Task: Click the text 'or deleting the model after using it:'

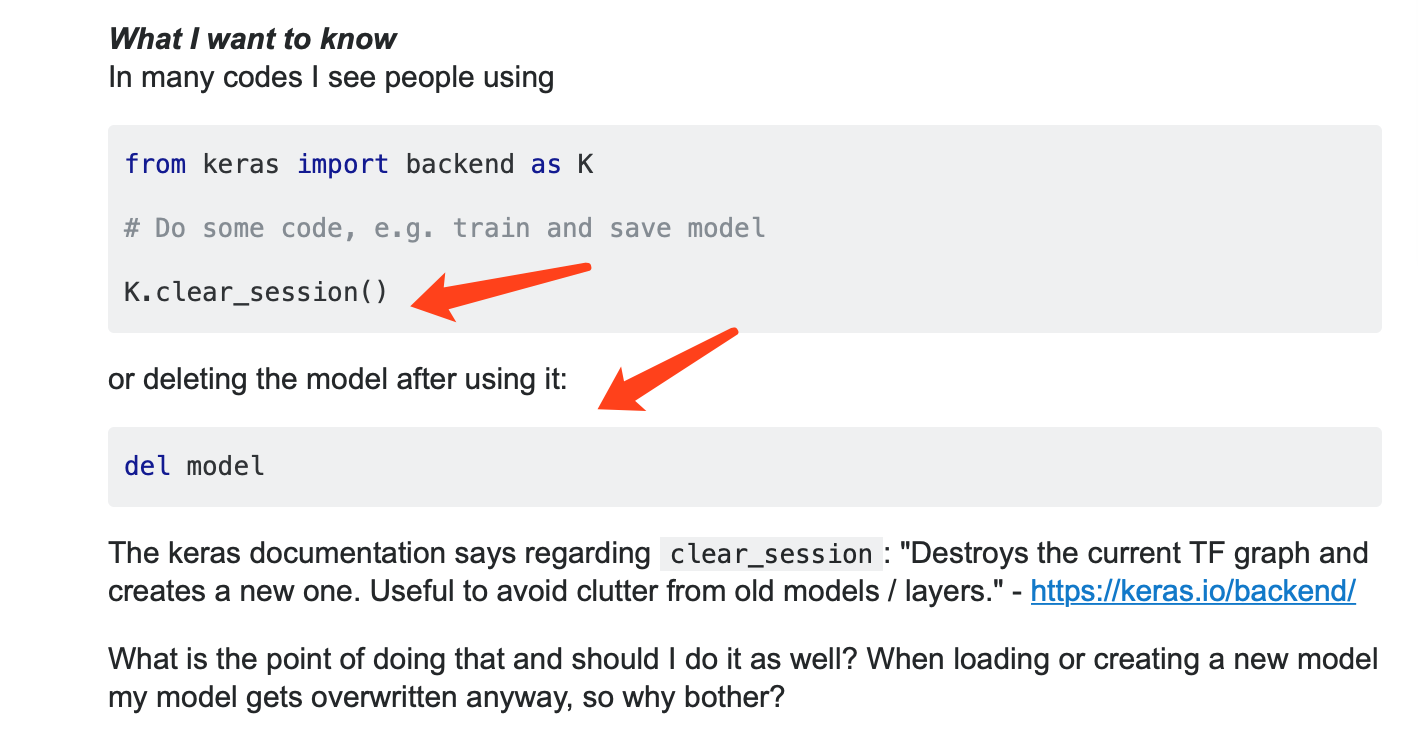Action: [x=337, y=380]
